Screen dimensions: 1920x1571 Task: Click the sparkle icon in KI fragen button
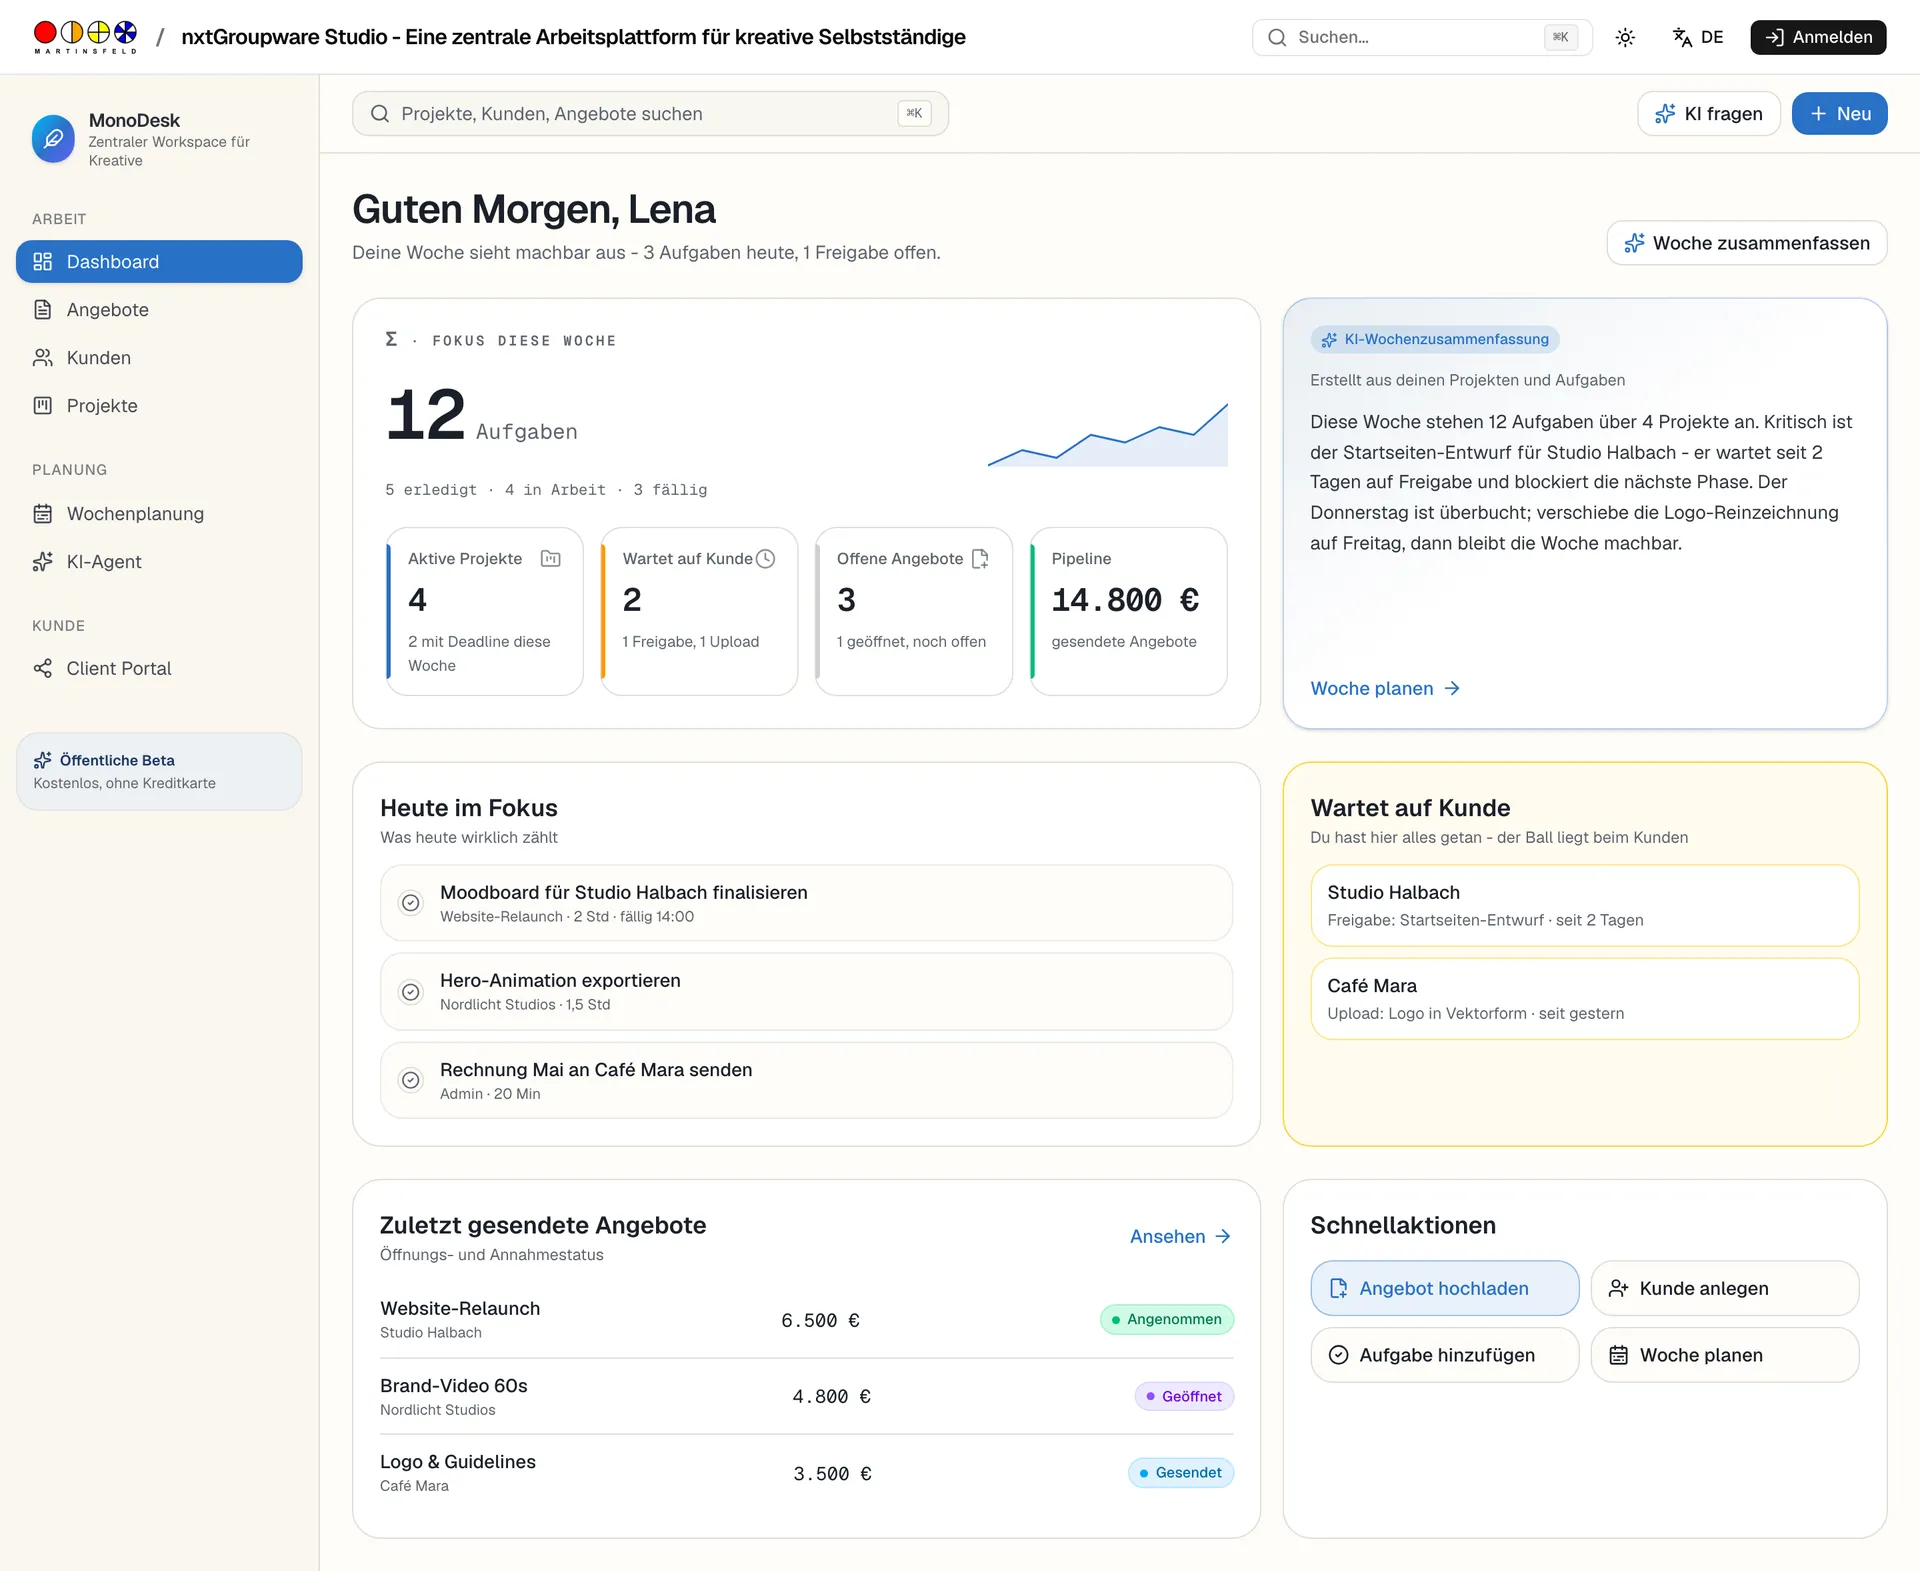[x=1665, y=114]
